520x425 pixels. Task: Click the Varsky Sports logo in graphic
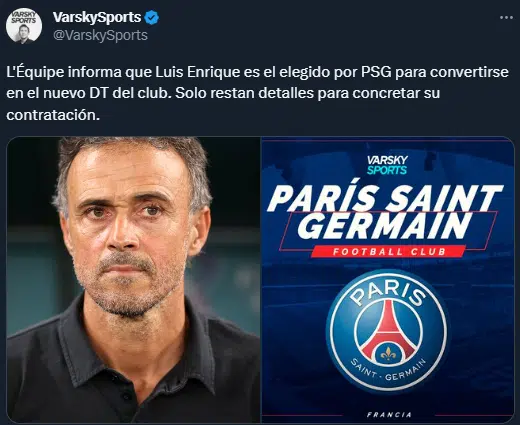387,165
